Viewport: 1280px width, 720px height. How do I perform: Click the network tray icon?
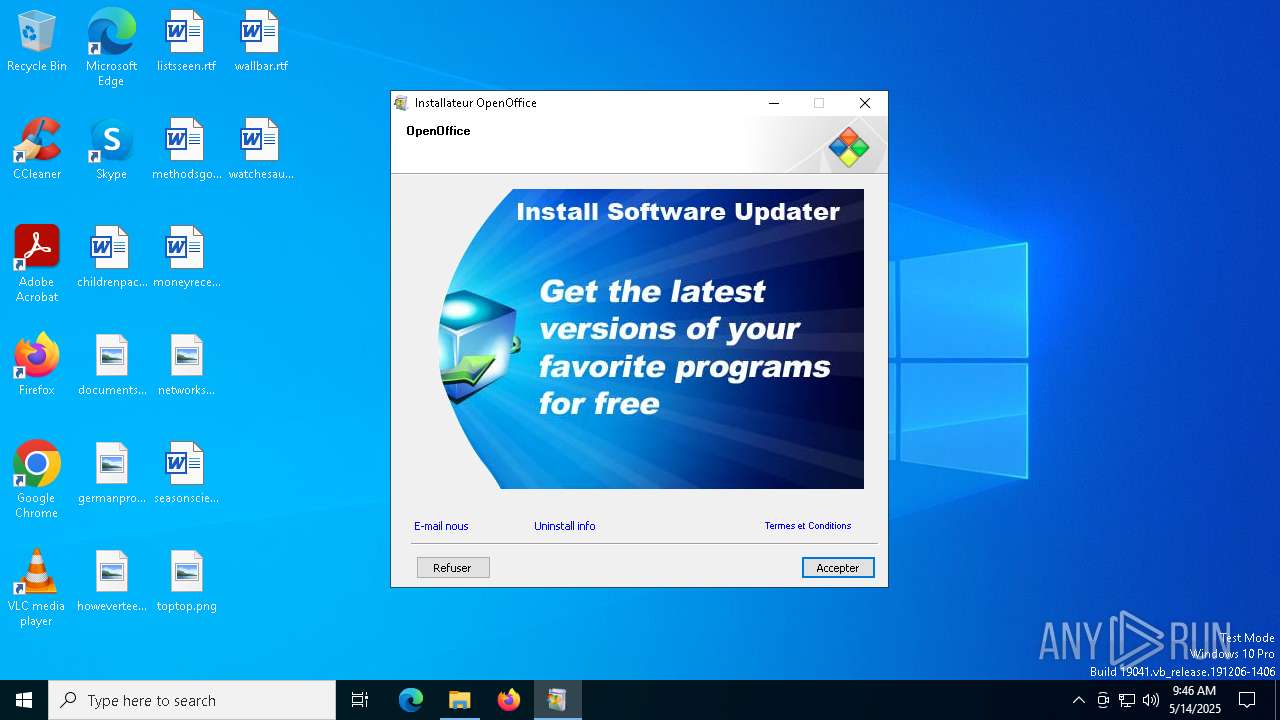tap(1127, 700)
